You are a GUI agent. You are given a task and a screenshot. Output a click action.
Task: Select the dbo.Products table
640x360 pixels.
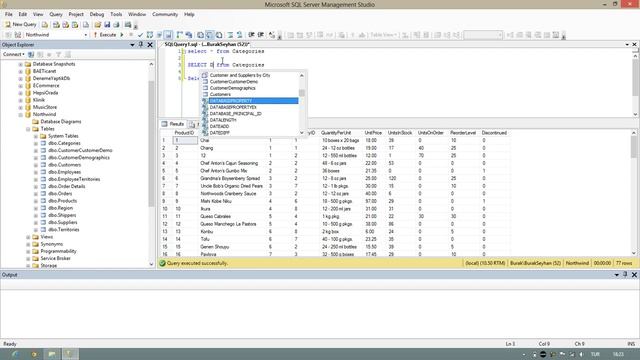click(62, 201)
